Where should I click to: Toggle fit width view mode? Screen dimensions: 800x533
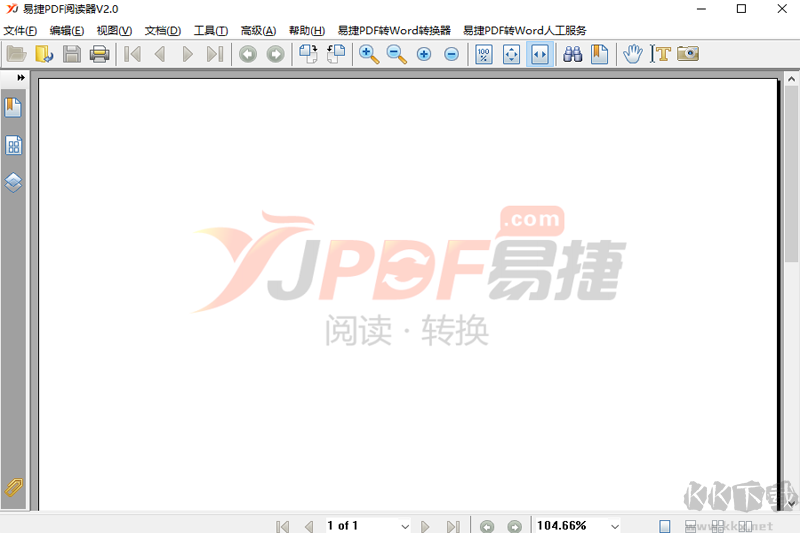point(540,54)
